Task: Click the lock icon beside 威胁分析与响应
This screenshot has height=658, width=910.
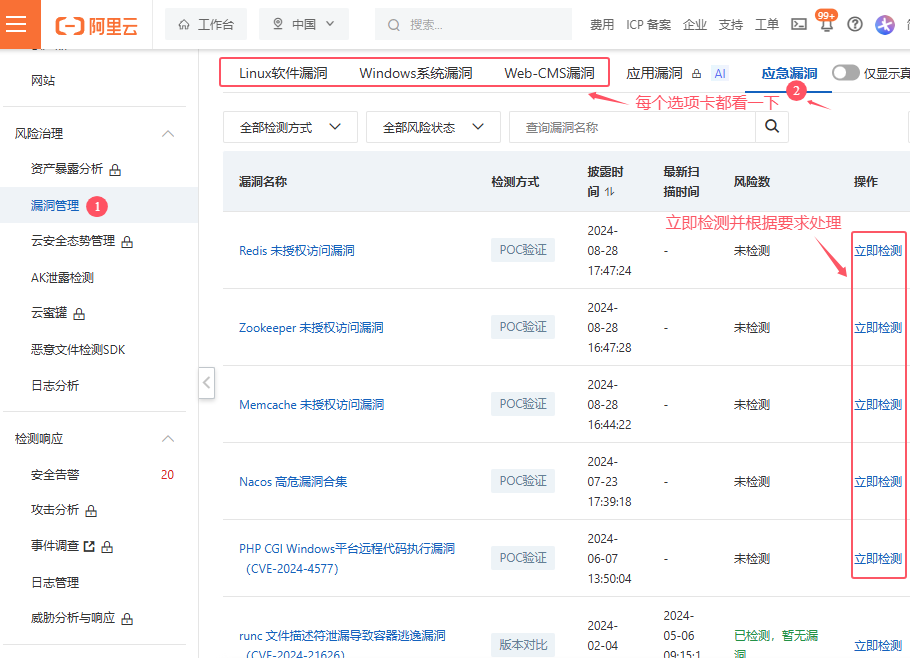Action: point(127,619)
